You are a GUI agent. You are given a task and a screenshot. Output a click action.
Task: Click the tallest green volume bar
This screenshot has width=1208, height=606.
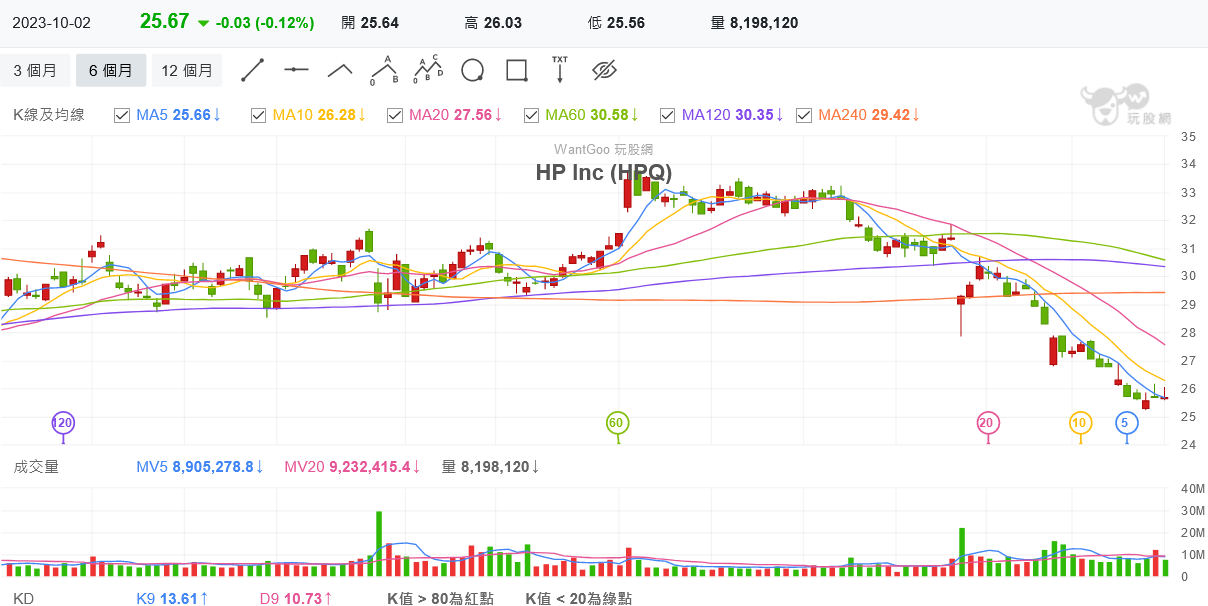click(379, 544)
